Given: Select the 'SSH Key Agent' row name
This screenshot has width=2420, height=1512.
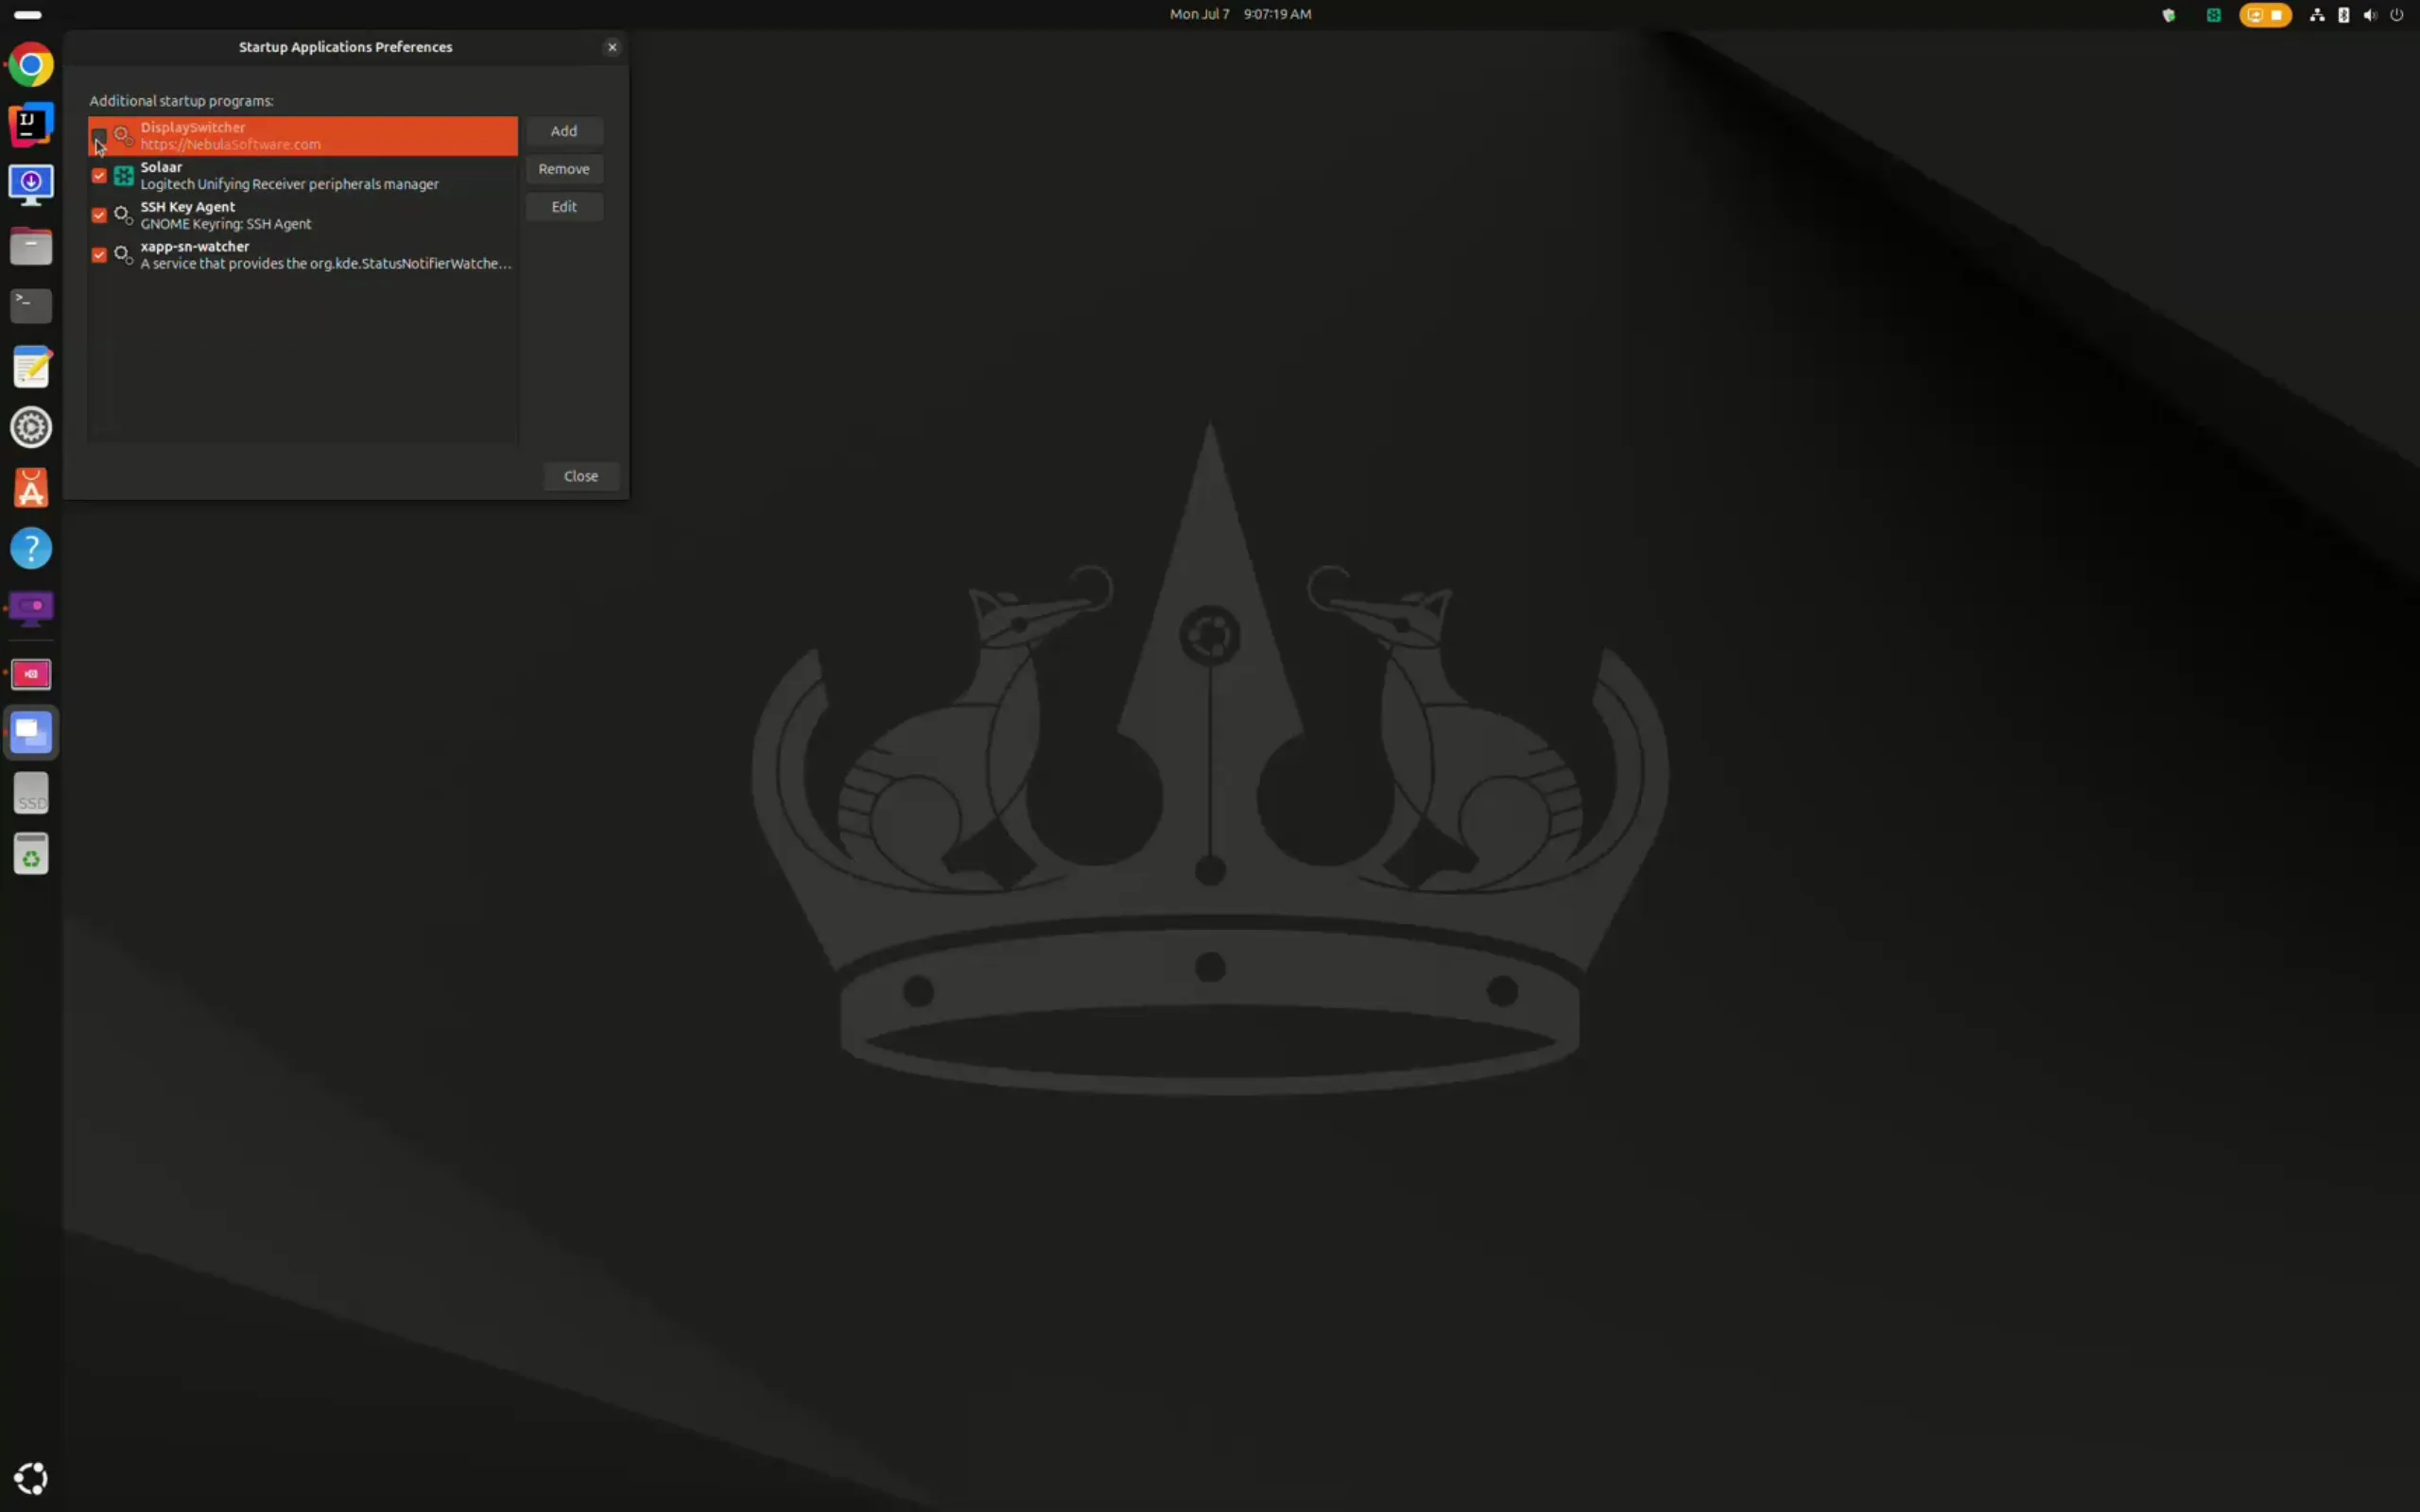Looking at the screenshot, I should pyautogui.click(x=188, y=207).
